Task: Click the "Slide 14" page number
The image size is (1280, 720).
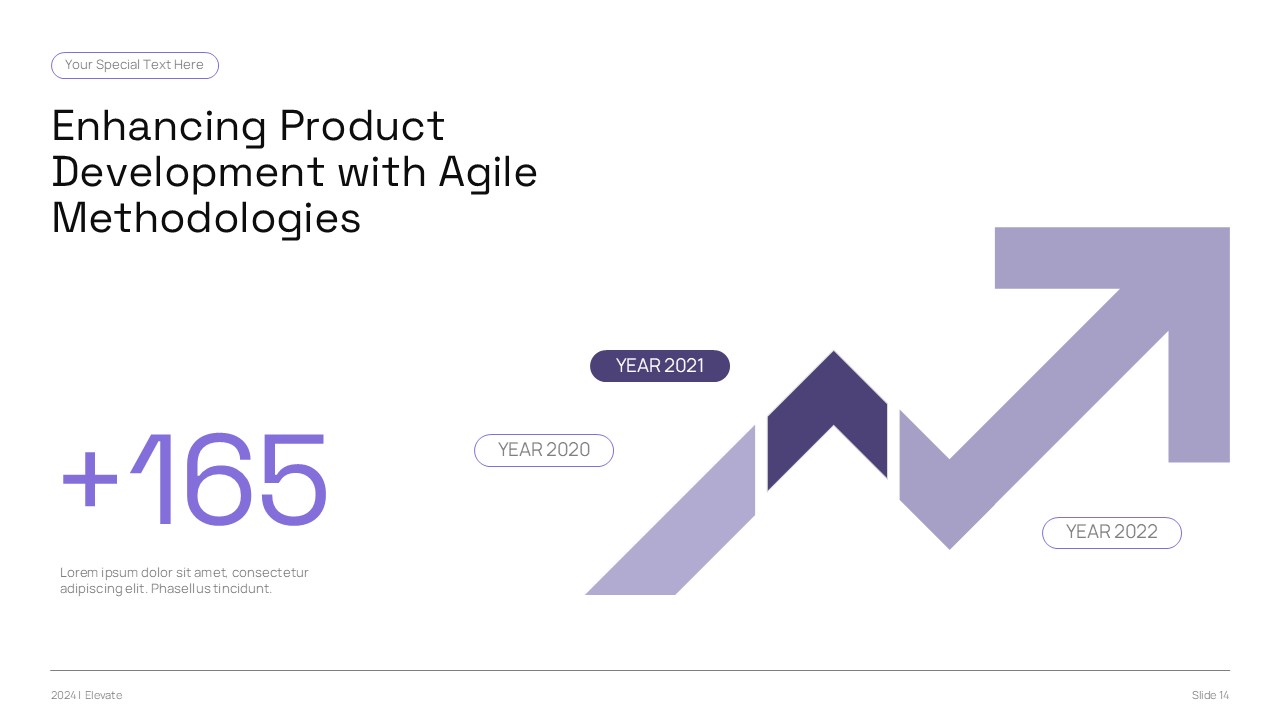Action: pyautogui.click(x=1210, y=695)
